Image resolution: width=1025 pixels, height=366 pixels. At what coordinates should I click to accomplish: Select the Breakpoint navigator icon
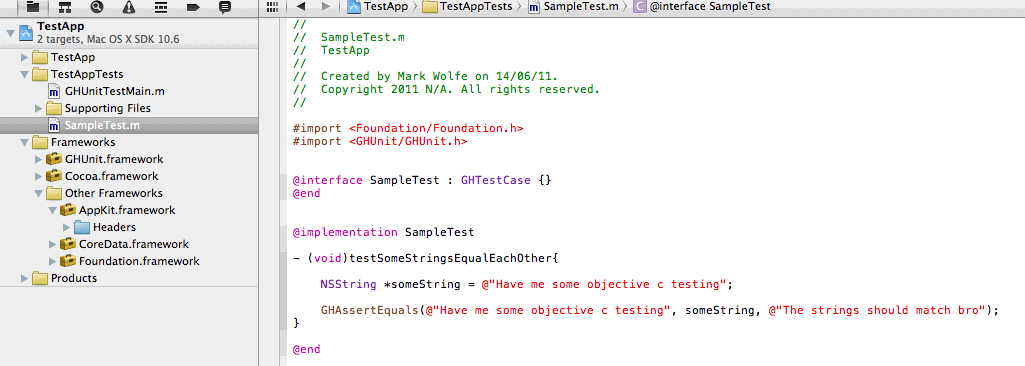193,7
